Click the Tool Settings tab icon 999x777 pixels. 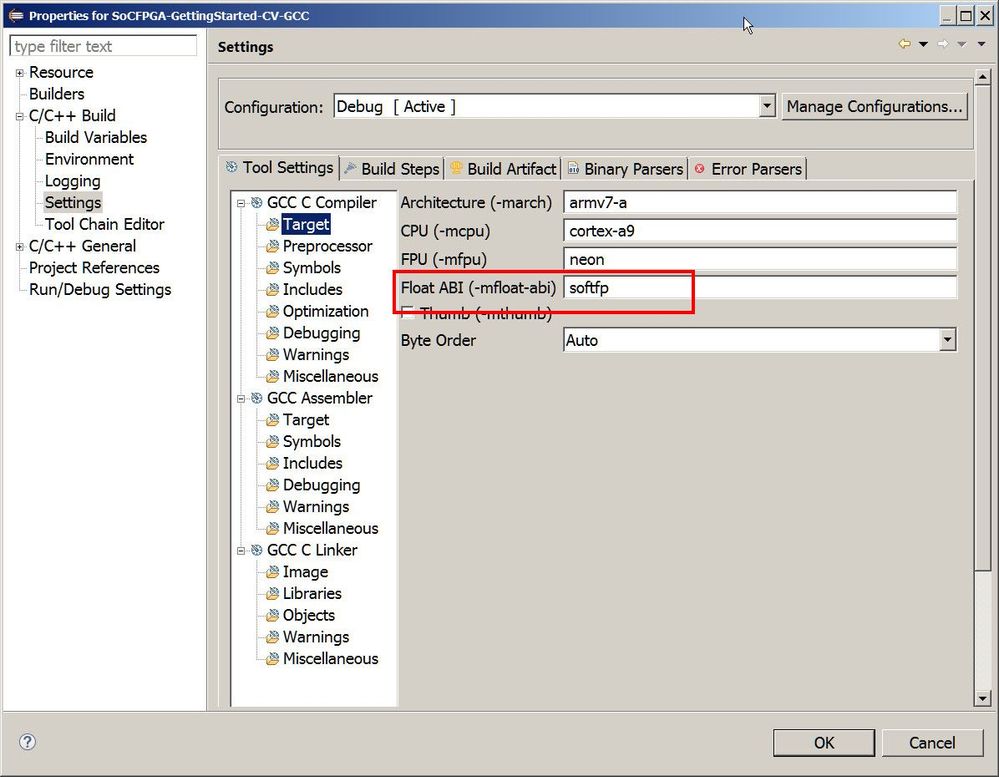(231, 167)
